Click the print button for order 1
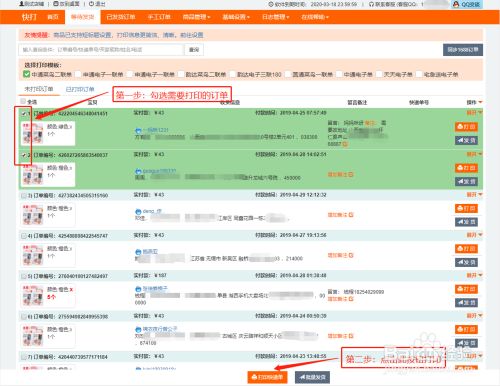500x386 pixels. click(466, 127)
